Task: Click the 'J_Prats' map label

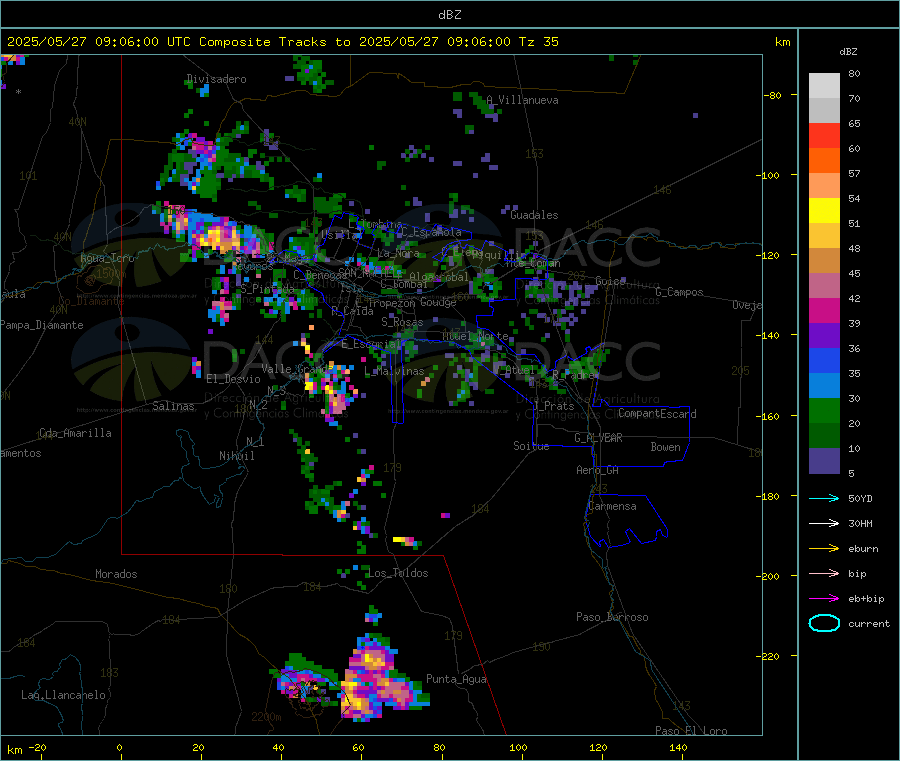Action: [553, 406]
